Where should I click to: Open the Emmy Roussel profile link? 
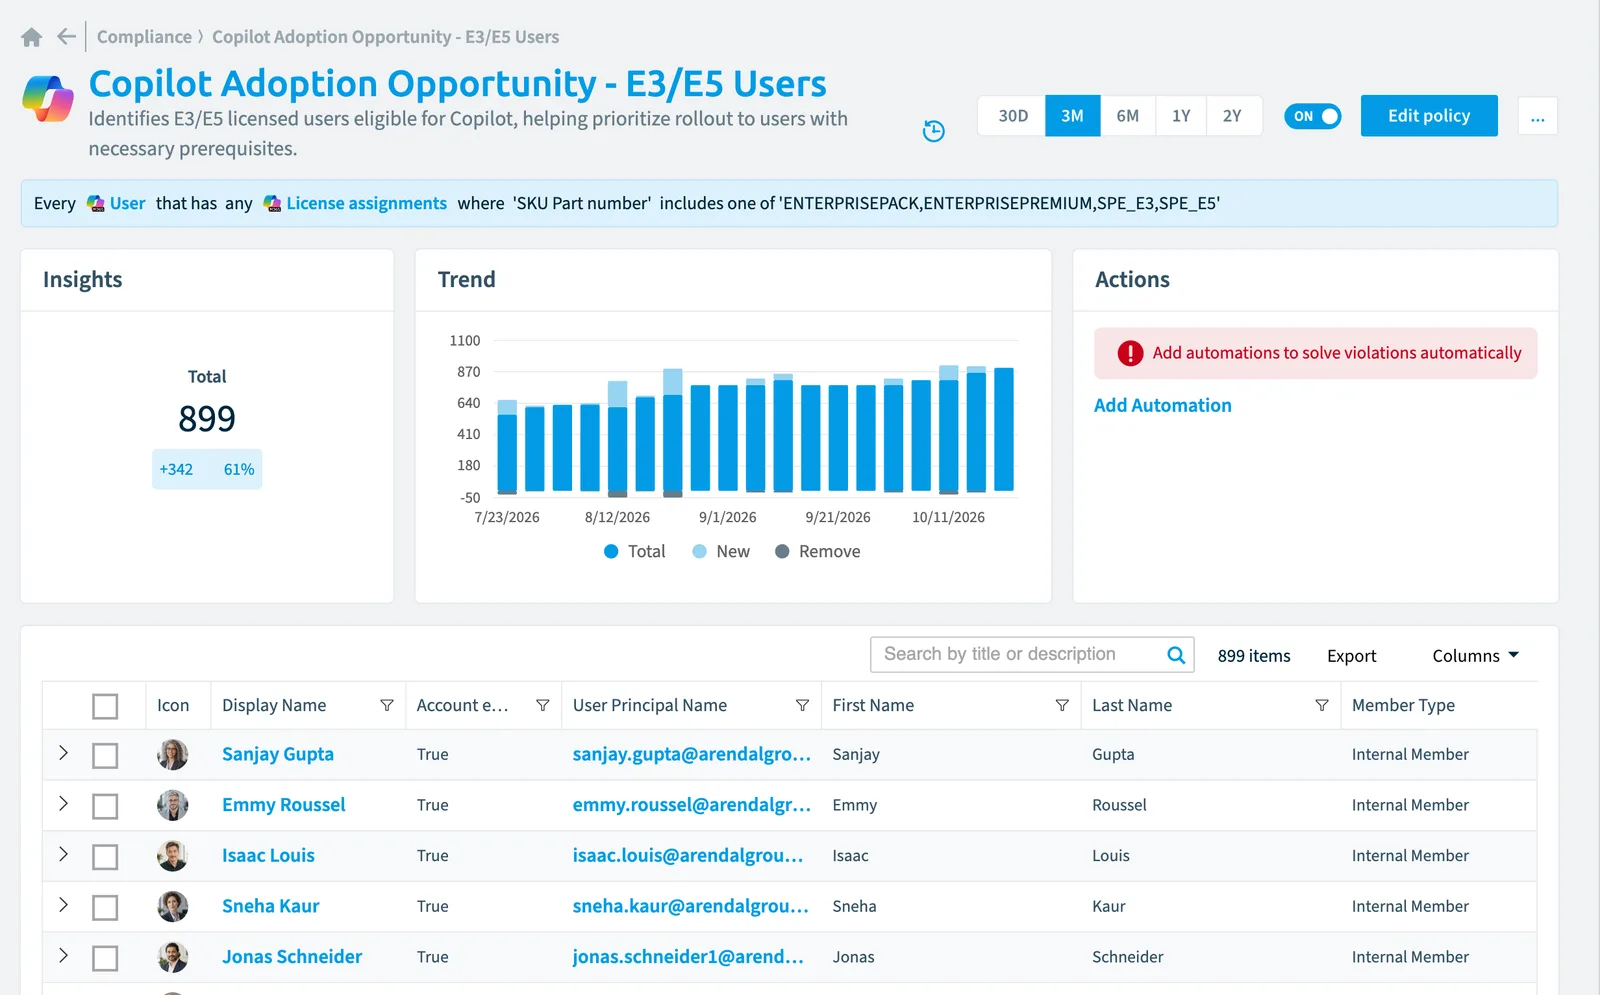click(x=283, y=805)
